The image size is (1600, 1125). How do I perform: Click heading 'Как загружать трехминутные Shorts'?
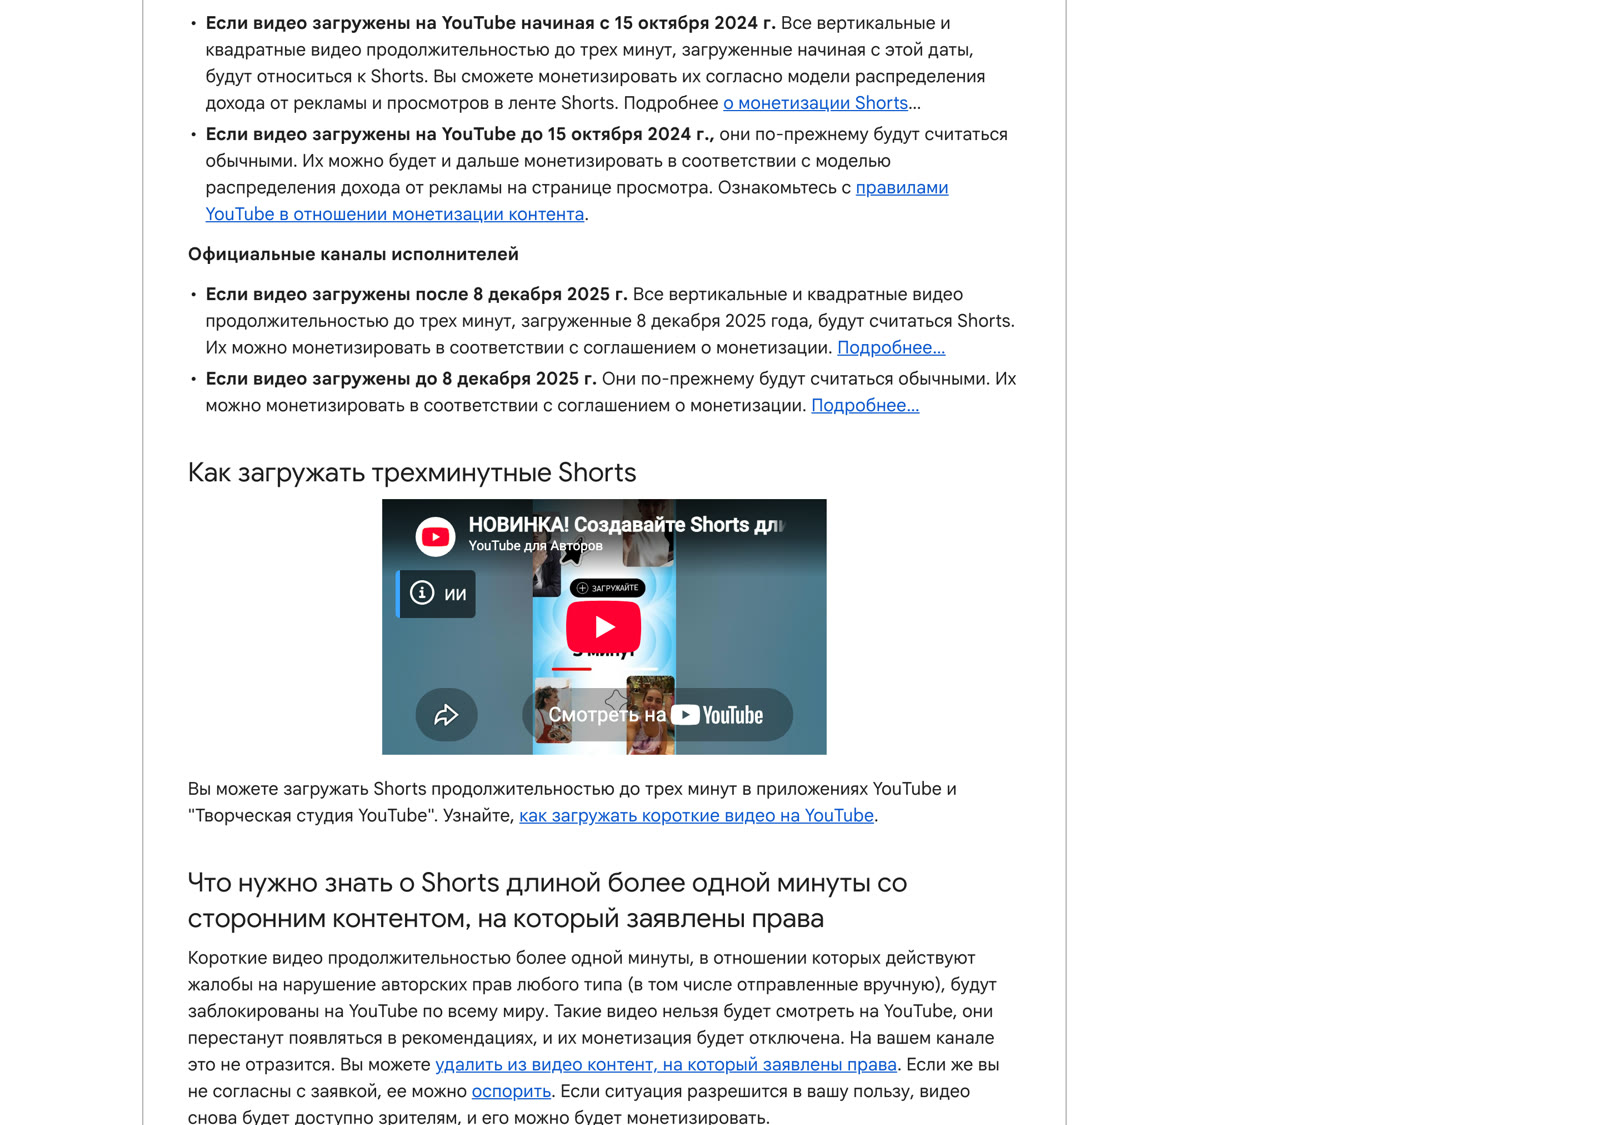pos(412,472)
